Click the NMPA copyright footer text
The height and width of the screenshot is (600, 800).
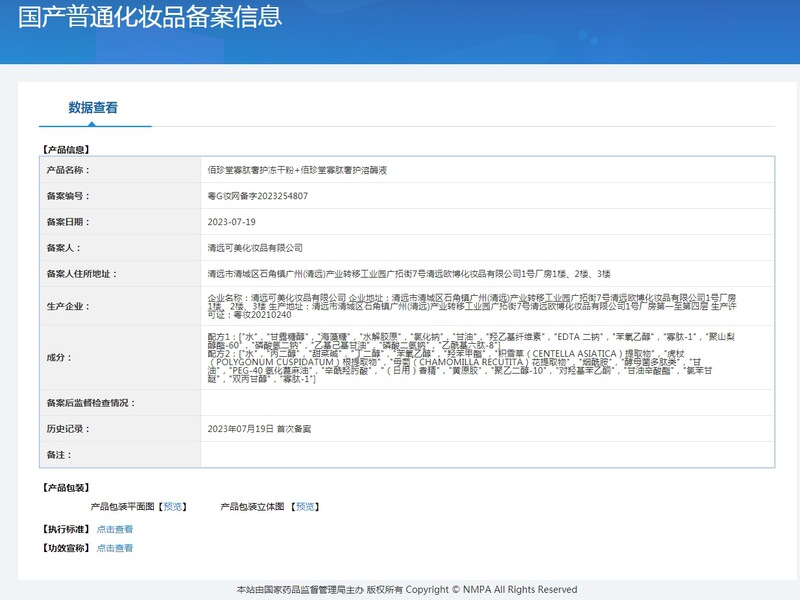[x=406, y=589]
